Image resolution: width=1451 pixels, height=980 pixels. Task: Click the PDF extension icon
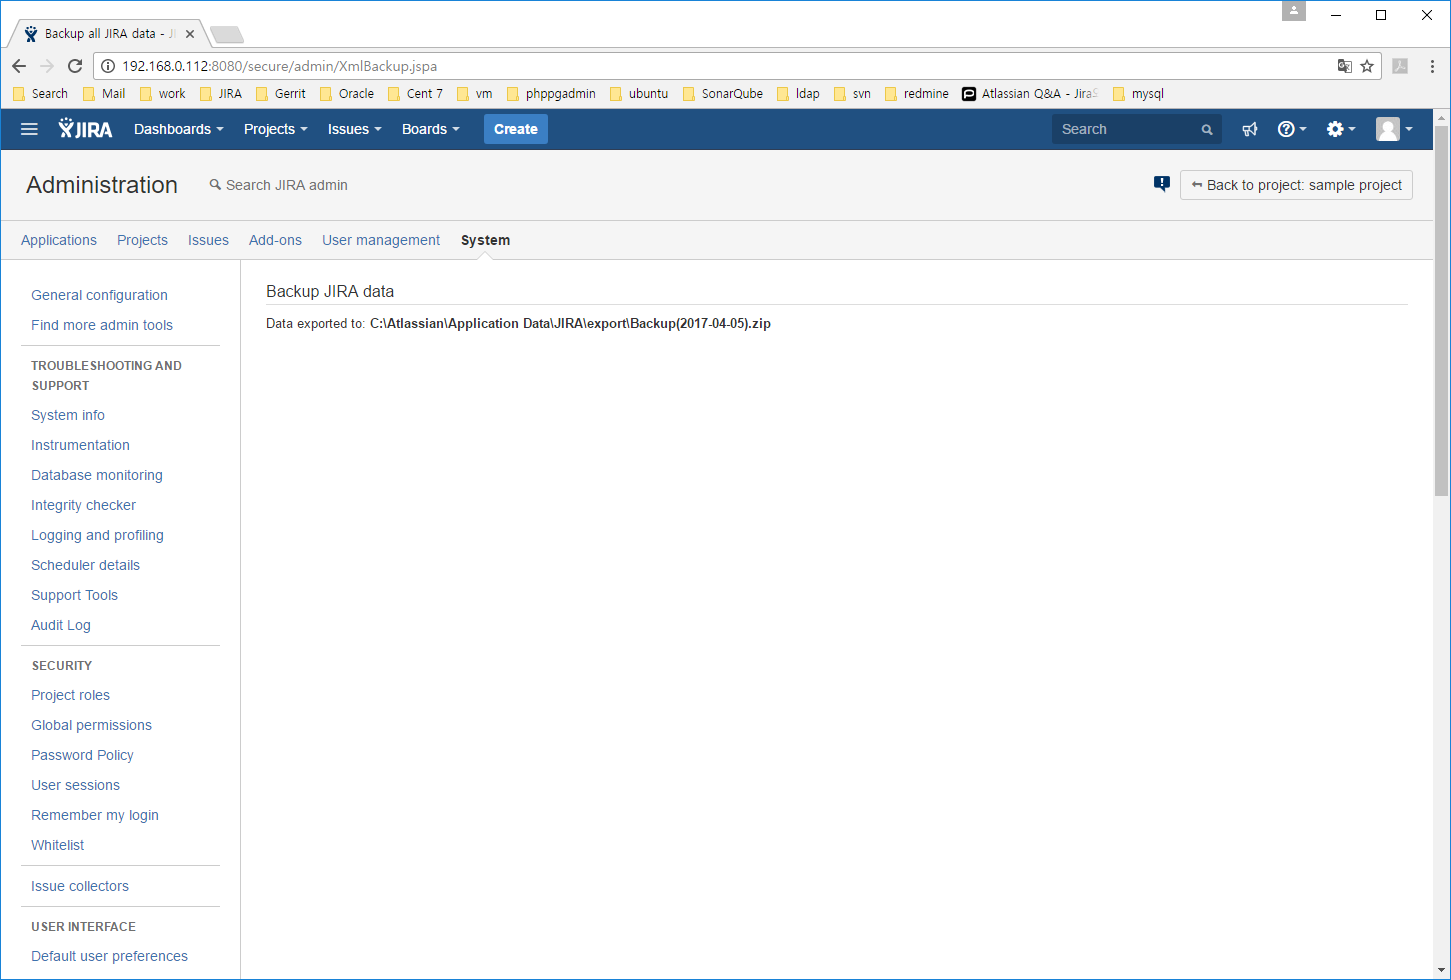point(1400,66)
